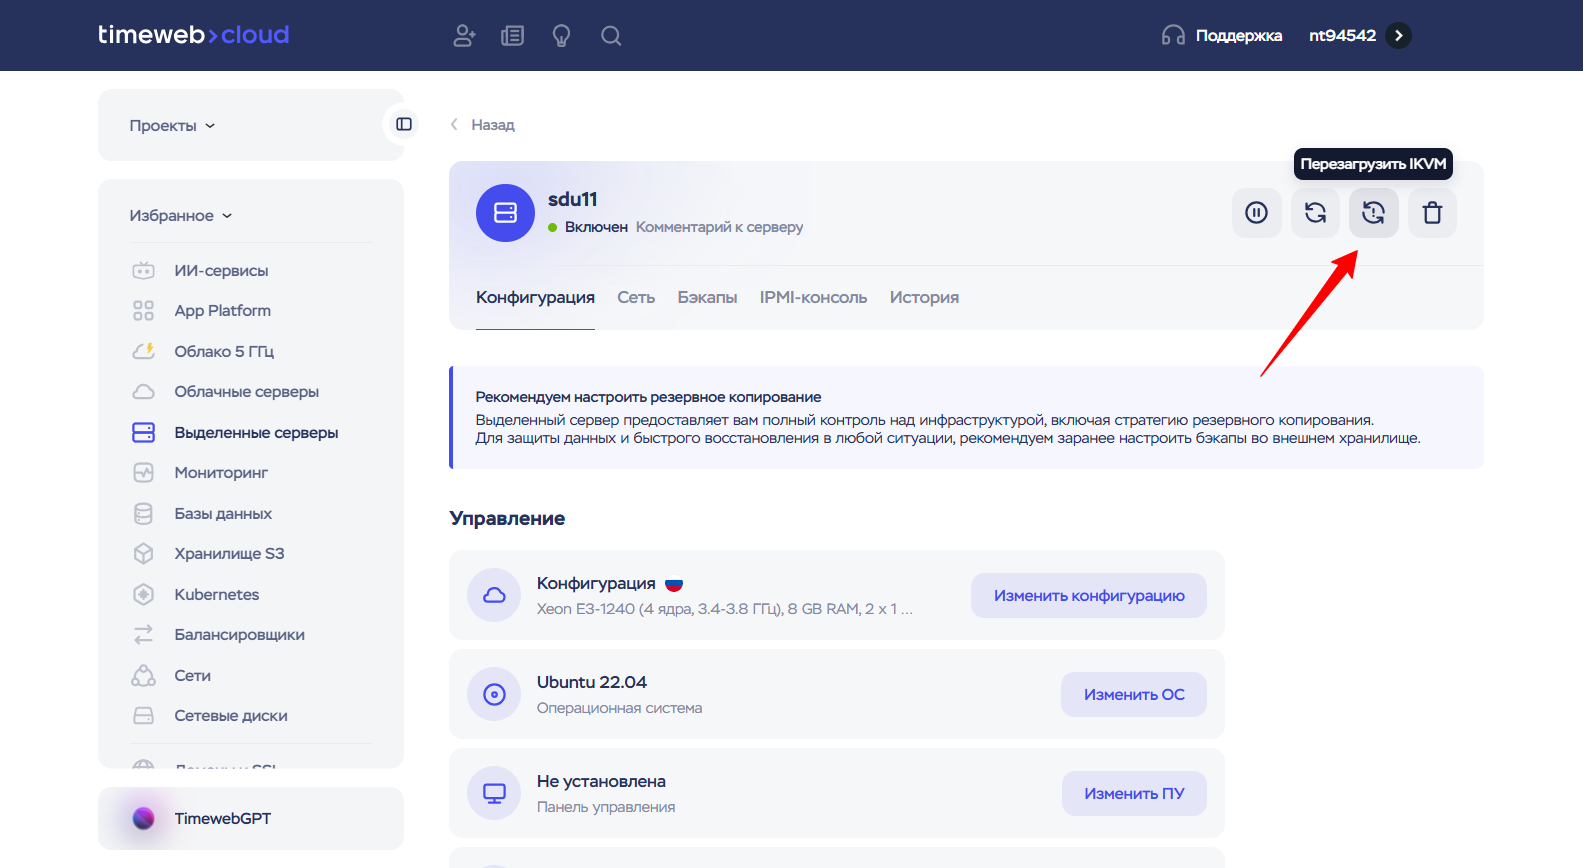This screenshot has width=1583, height=868.
Task: Go to Kubernetes in sidebar
Action: click(x=216, y=594)
